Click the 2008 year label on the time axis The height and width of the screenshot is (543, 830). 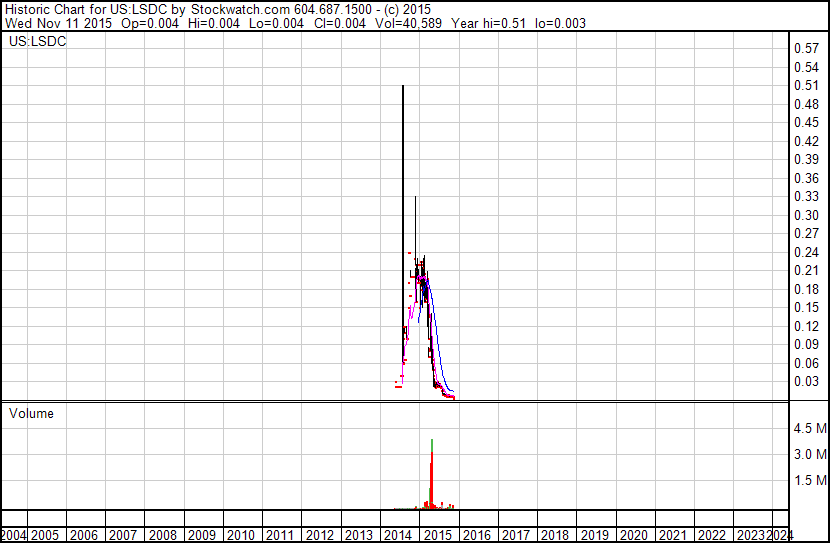tap(163, 535)
